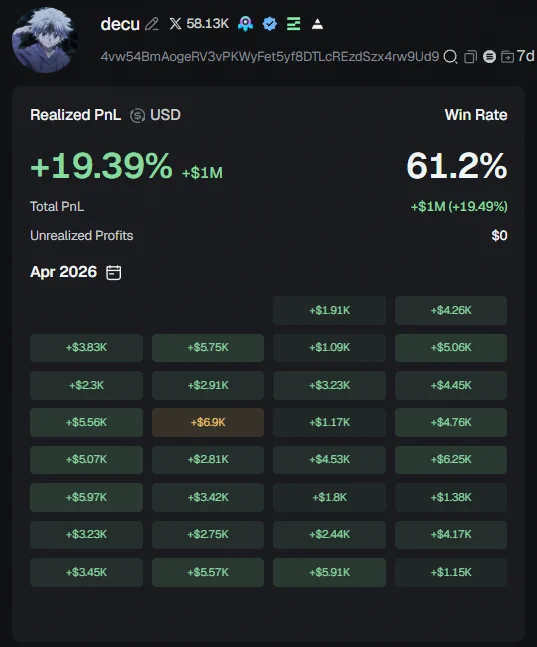537x647 pixels.
Task: Click the Unrealized Profits label
Action: 82,236
